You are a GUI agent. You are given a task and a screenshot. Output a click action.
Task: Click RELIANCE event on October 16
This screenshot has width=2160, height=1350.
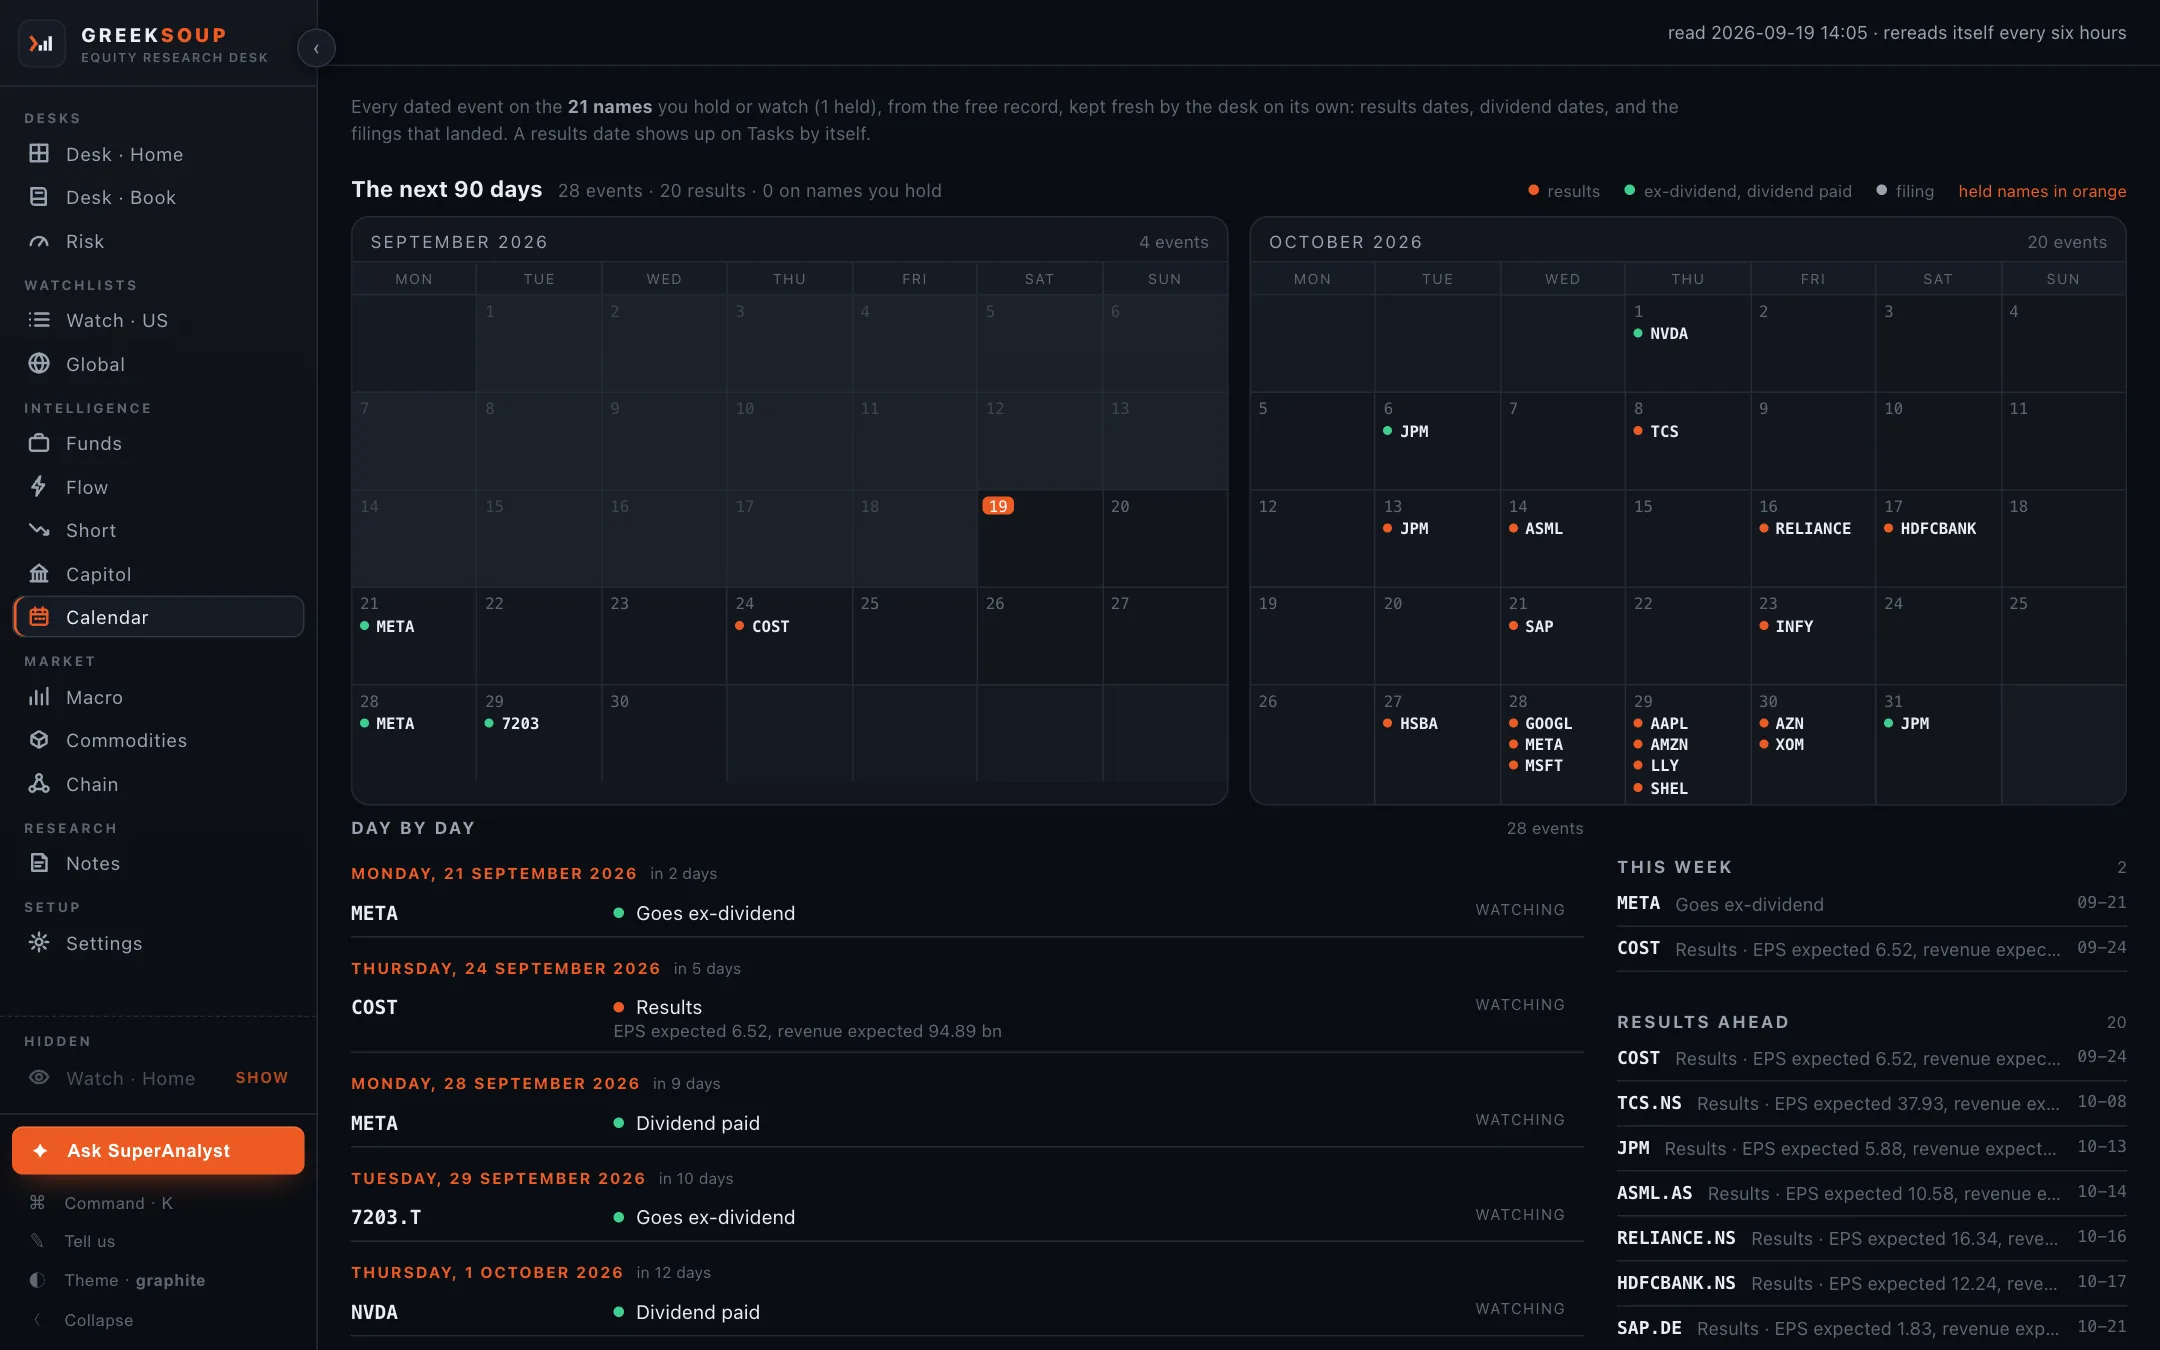[1805, 528]
